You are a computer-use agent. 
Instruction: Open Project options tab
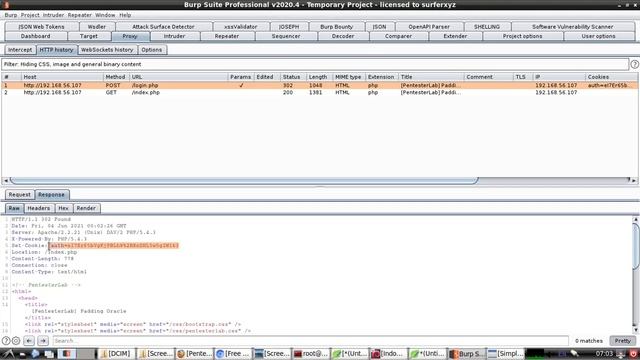point(522,36)
